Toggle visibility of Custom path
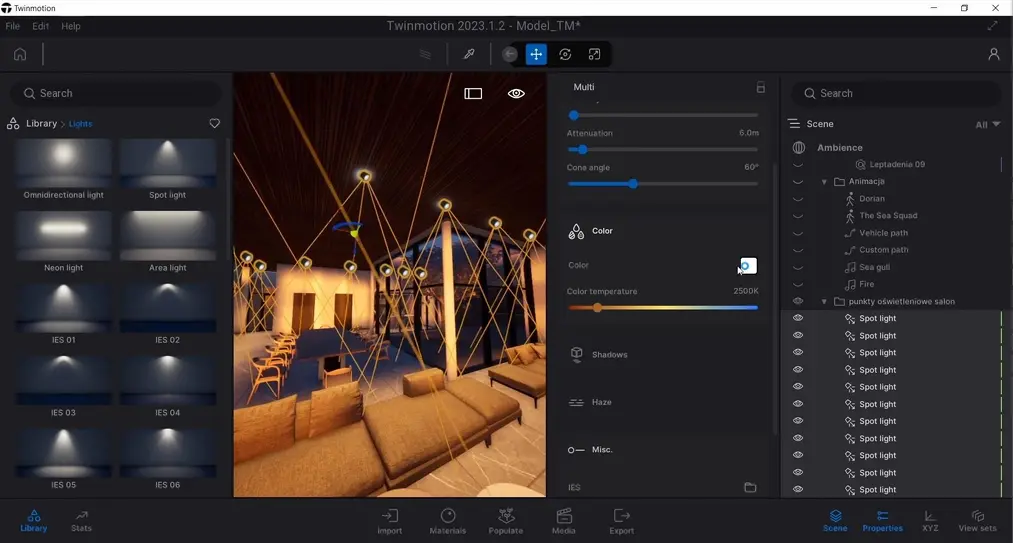The height and width of the screenshot is (543, 1013). [798, 250]
